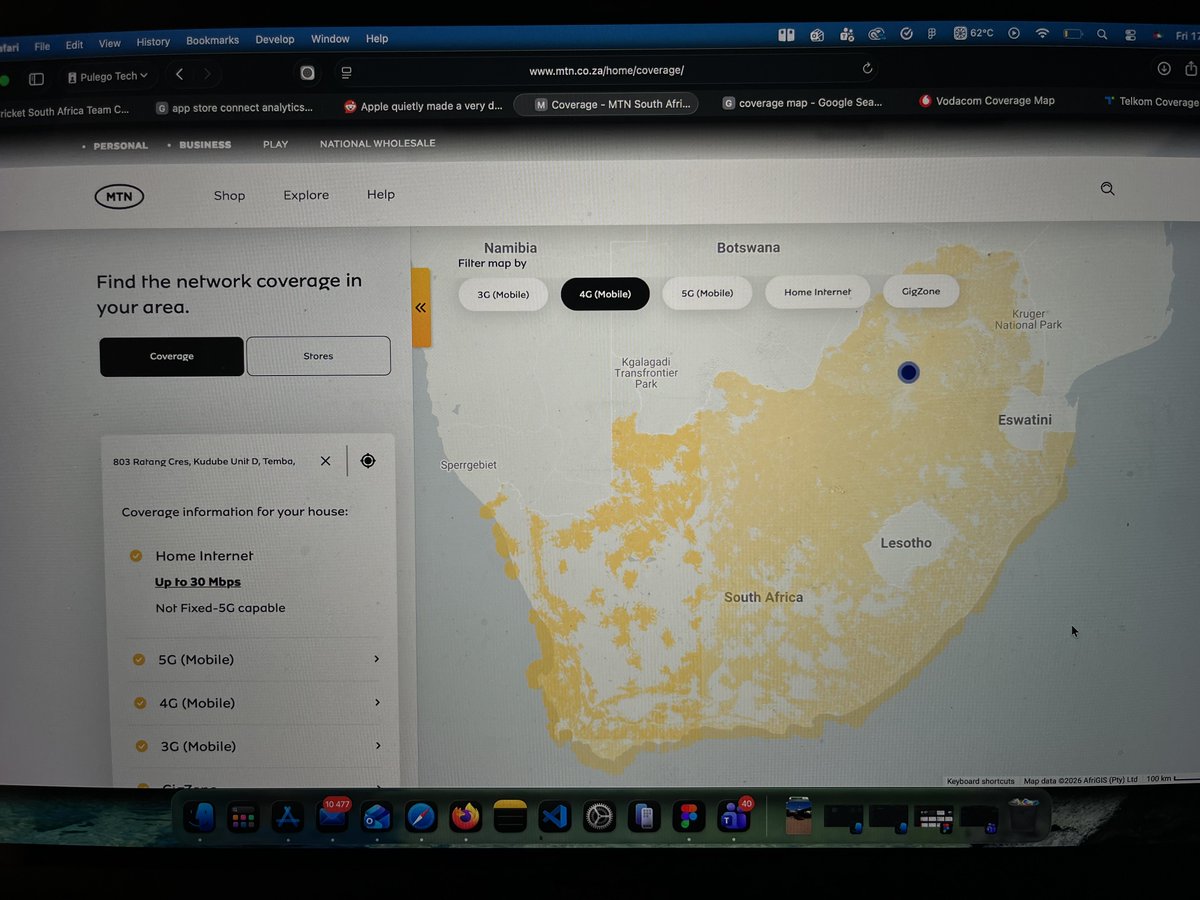Open Control Center in menu bar

pos(1131,34)
